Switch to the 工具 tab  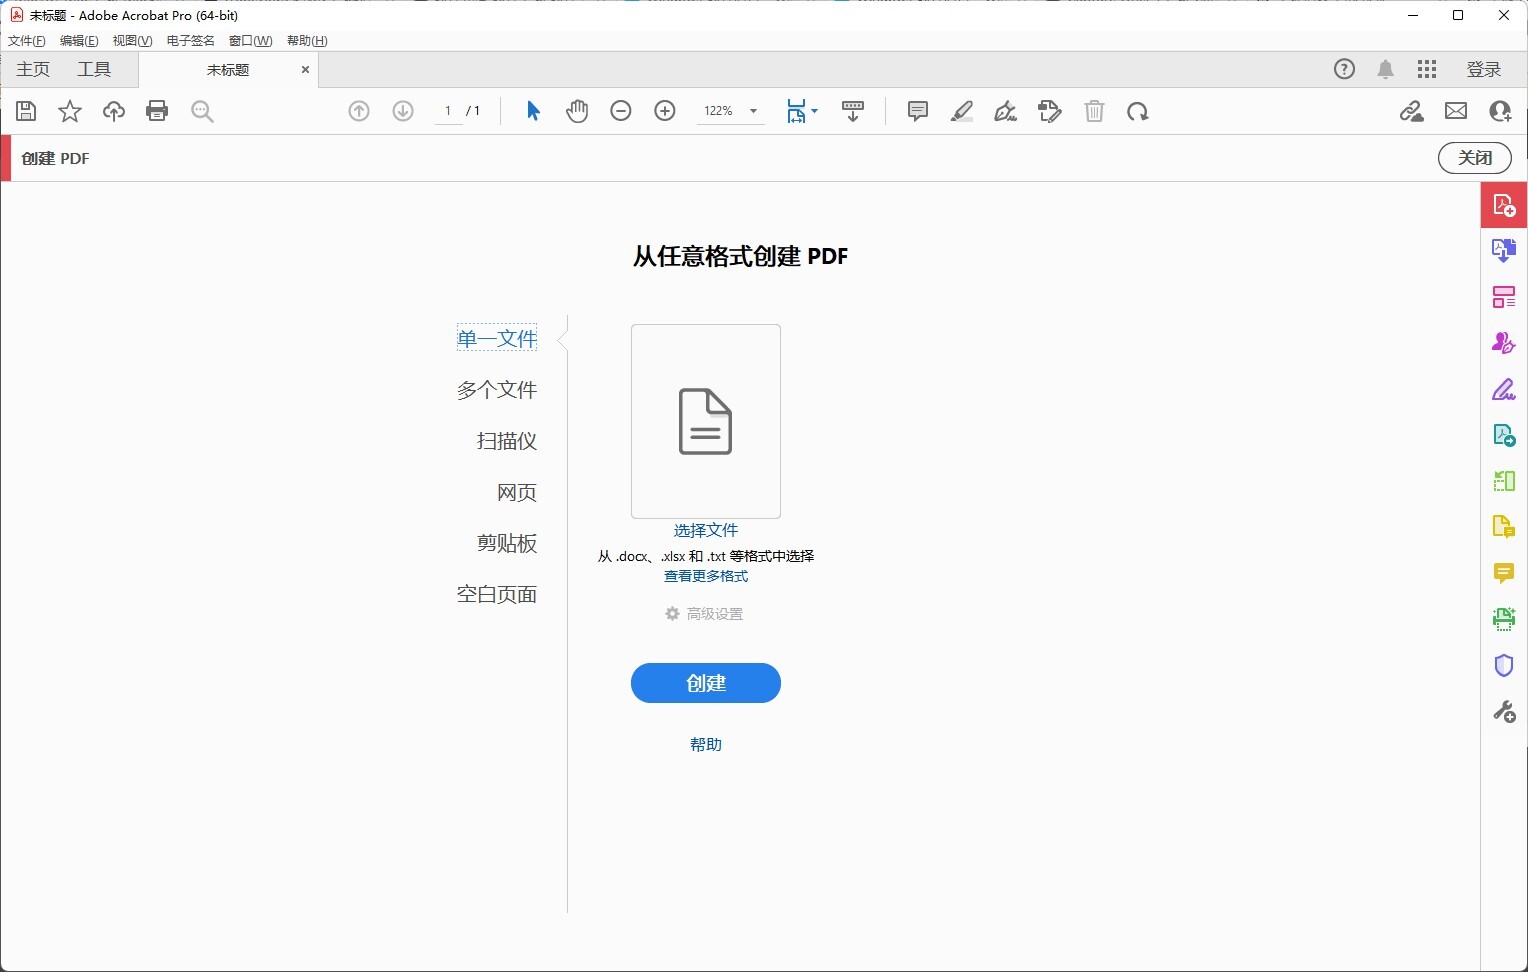tap(94, 69)
